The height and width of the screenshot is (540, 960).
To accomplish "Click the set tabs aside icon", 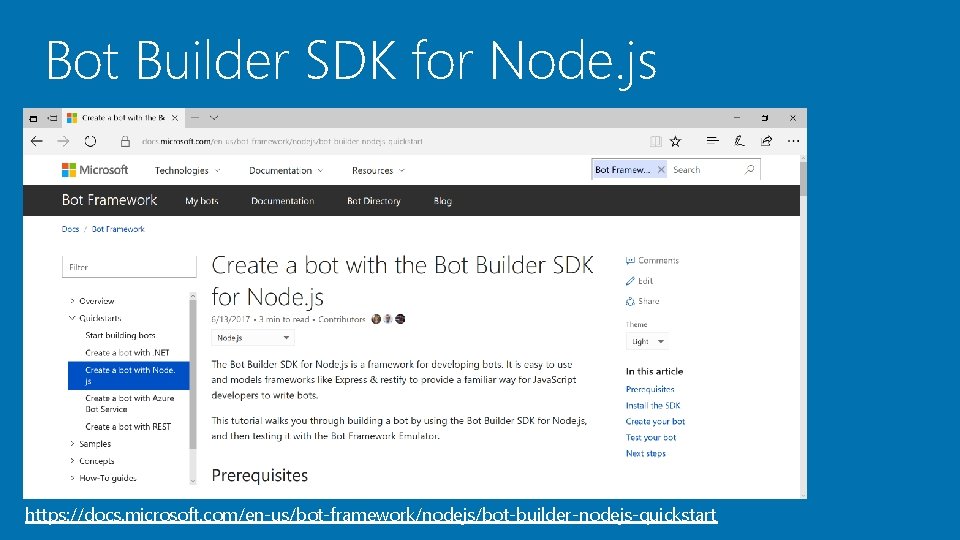I will pyautogui.click(x=53, y=118).
